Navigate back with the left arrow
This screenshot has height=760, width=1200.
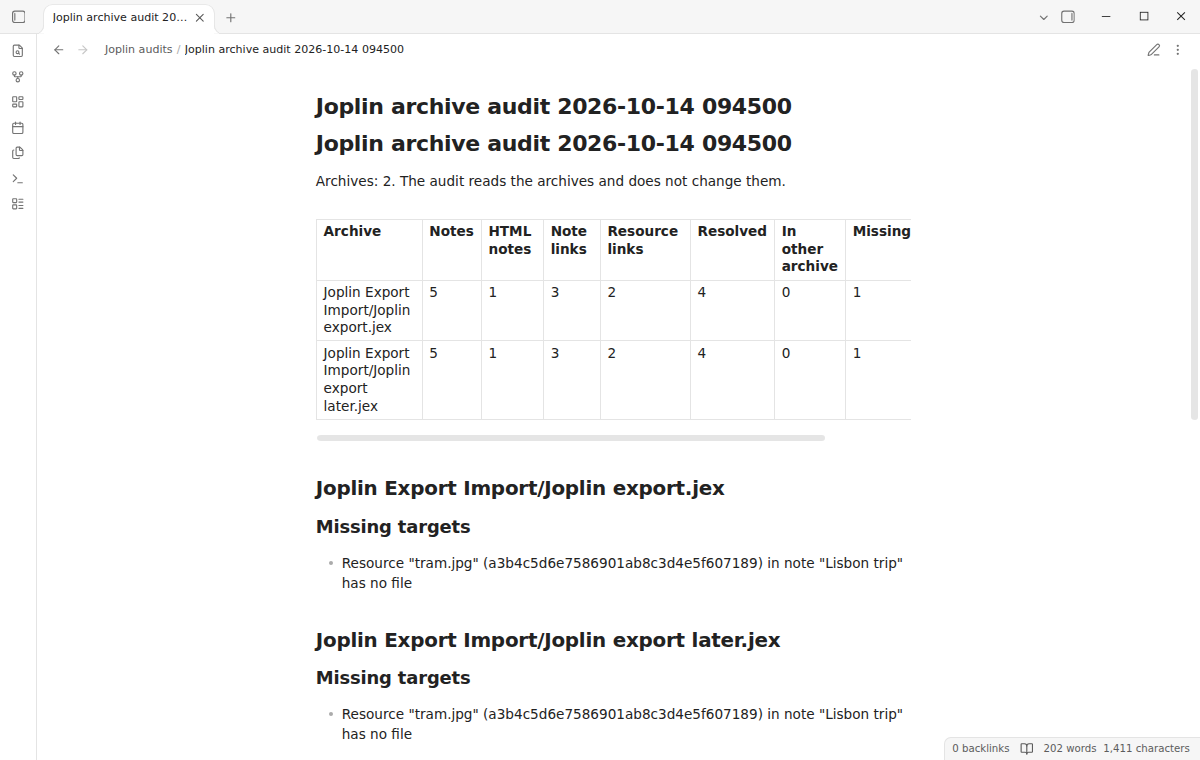point(58,49)
